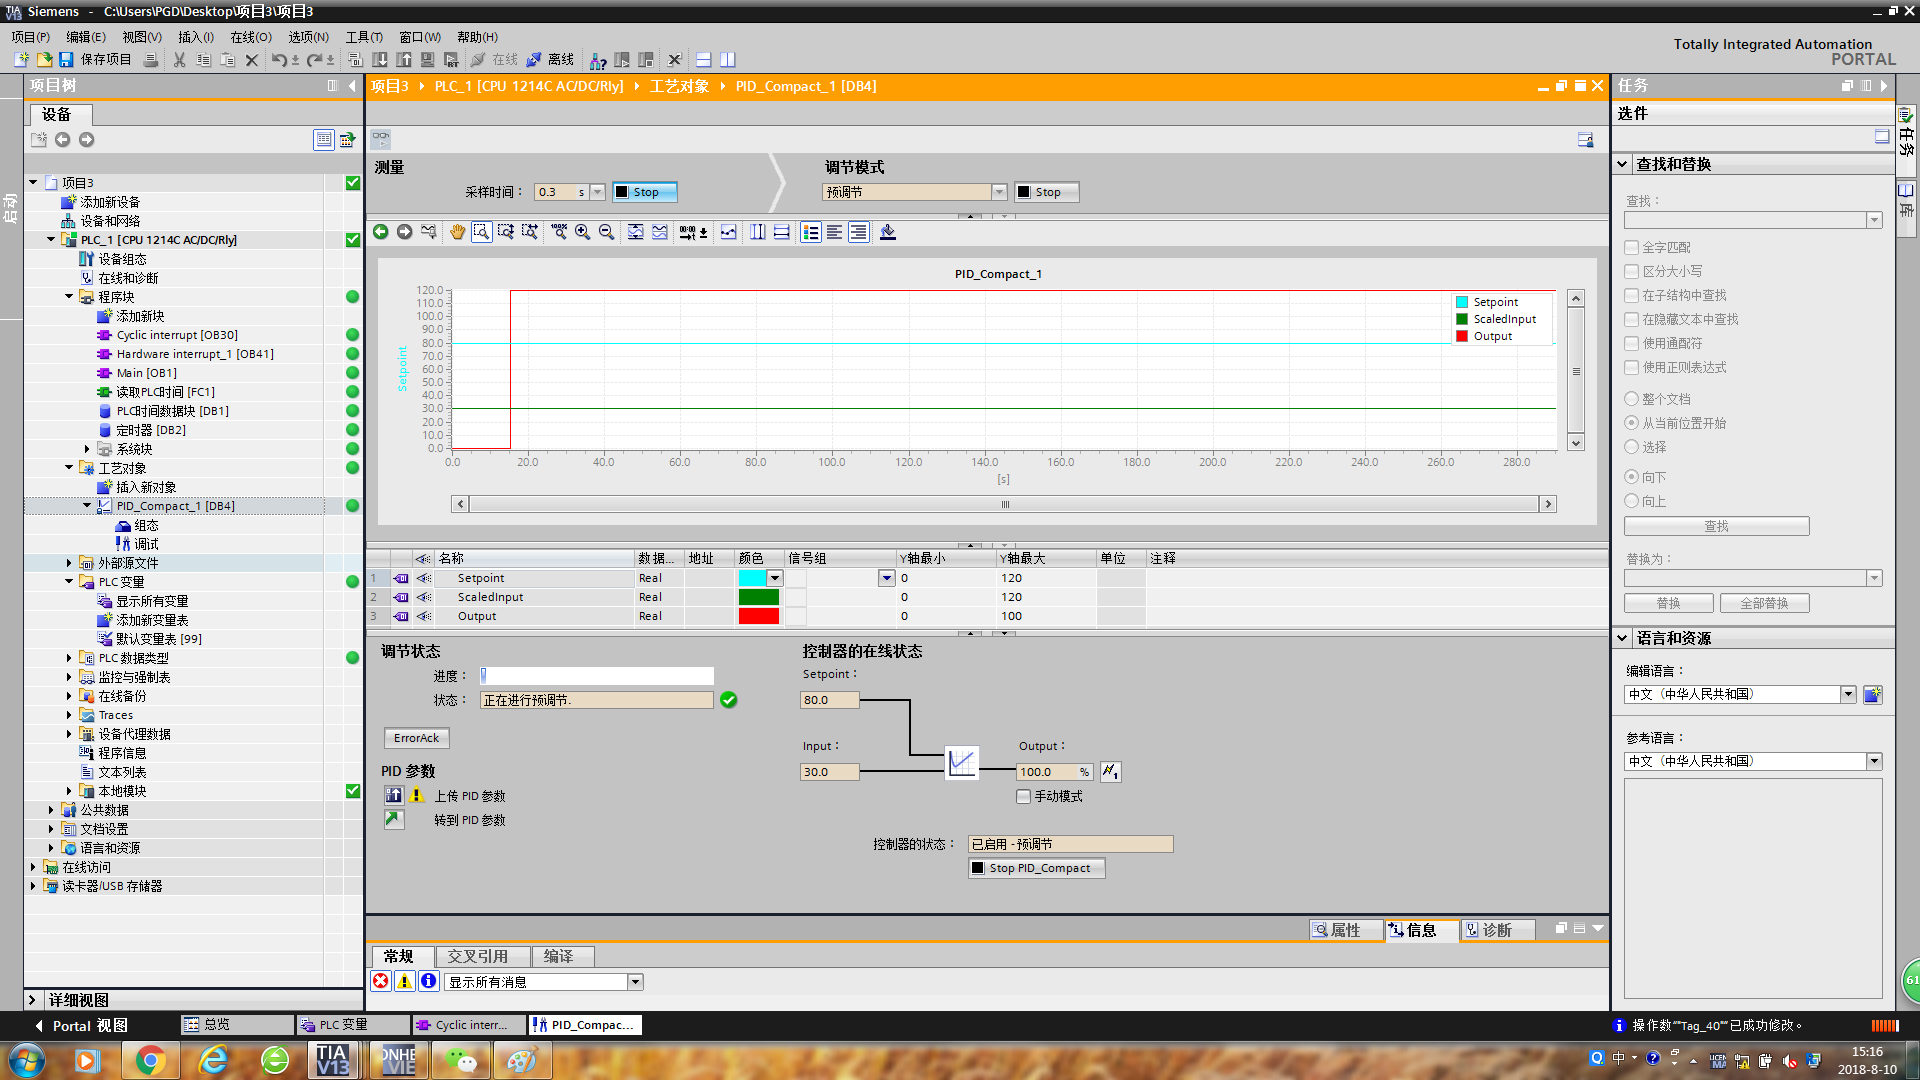This screenshot has height=1080, width=1920.
Task: Click the chart background color bucket icon
Action: [887, 232]
